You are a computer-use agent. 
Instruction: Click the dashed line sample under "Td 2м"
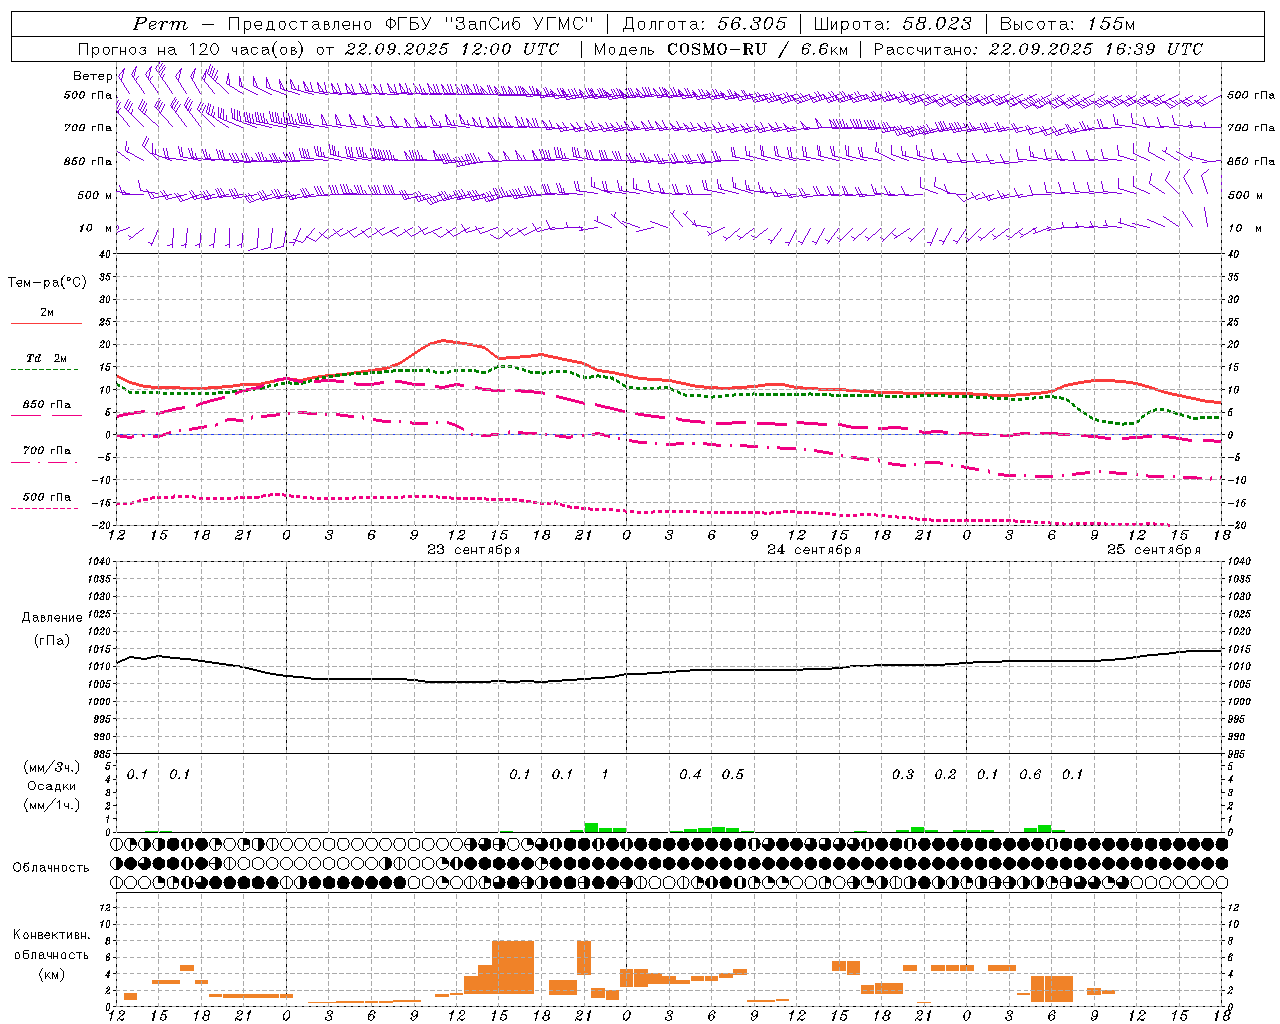(x=45, y=369)
